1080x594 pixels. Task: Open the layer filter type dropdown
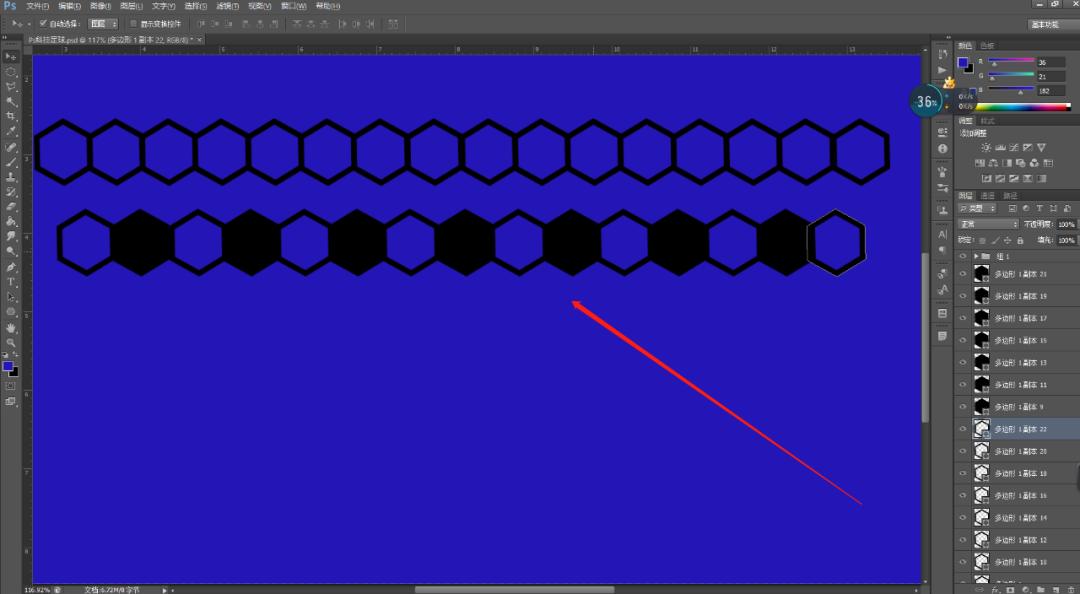977,208
